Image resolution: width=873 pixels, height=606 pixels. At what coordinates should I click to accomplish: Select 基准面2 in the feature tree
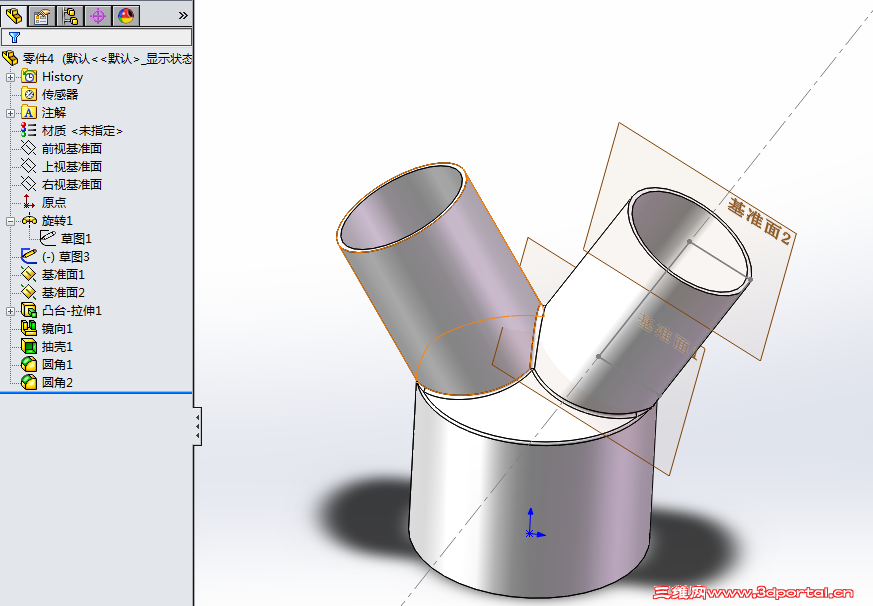coord(63,292)
